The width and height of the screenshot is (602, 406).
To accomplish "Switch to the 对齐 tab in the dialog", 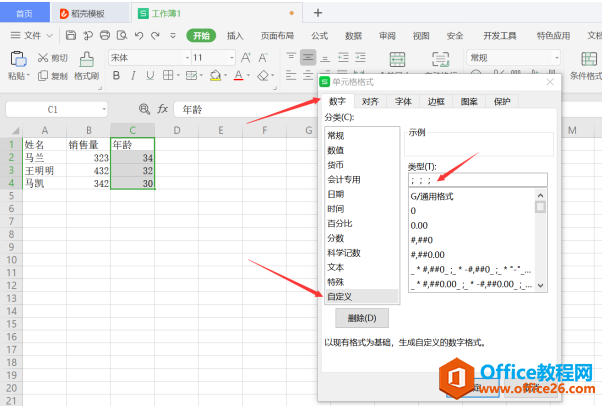I will click(370, 101).
